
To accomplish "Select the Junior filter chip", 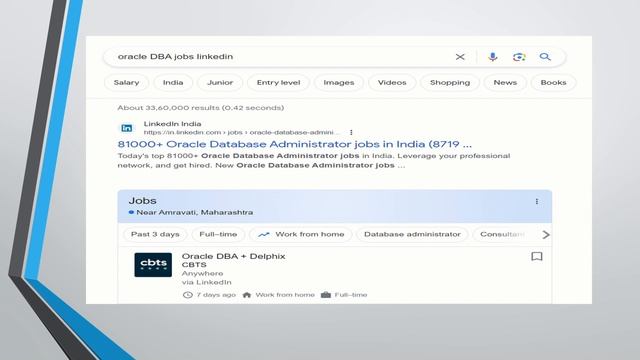I will click(220, 82).
